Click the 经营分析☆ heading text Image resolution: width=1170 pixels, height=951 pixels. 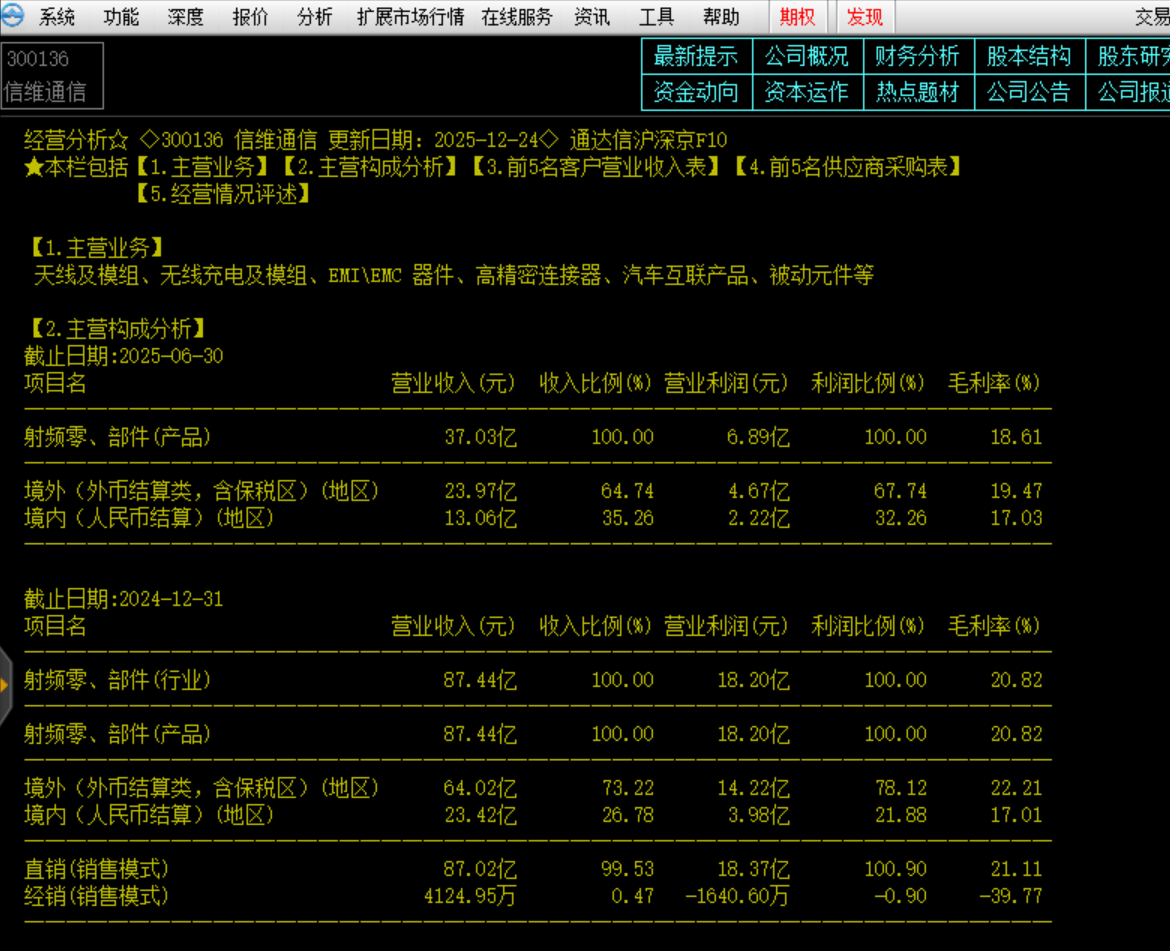point(76,139)
